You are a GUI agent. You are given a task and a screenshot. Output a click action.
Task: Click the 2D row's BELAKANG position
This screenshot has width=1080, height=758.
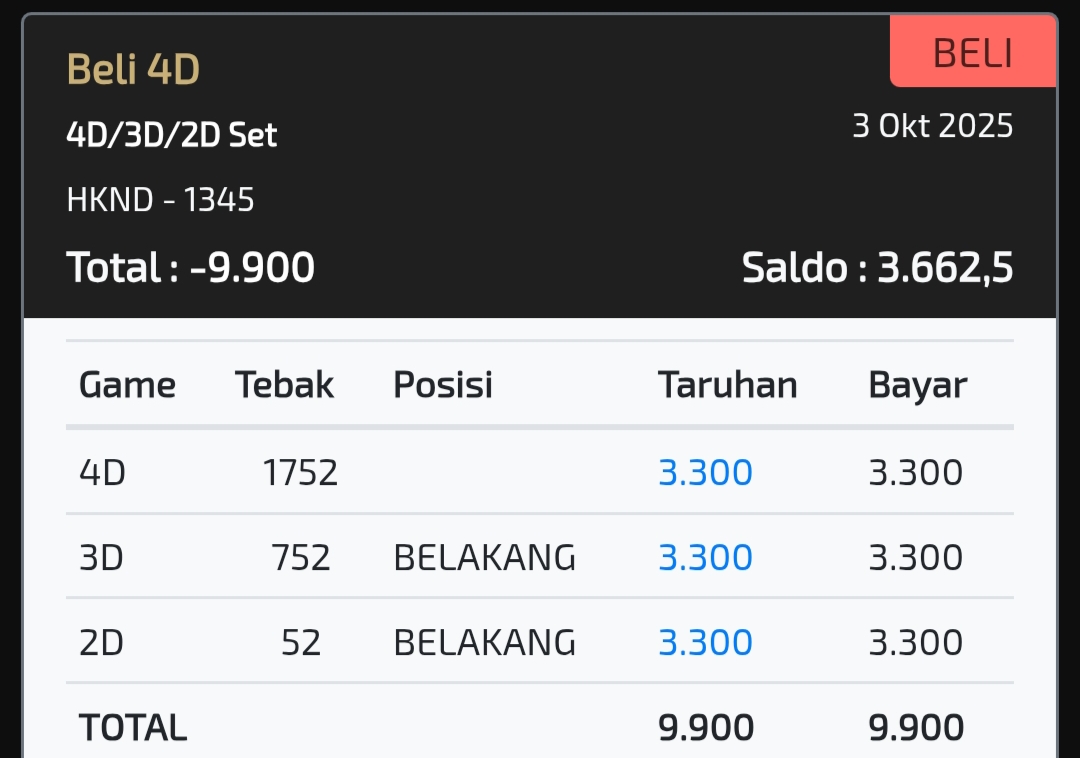tap(484, 642)
